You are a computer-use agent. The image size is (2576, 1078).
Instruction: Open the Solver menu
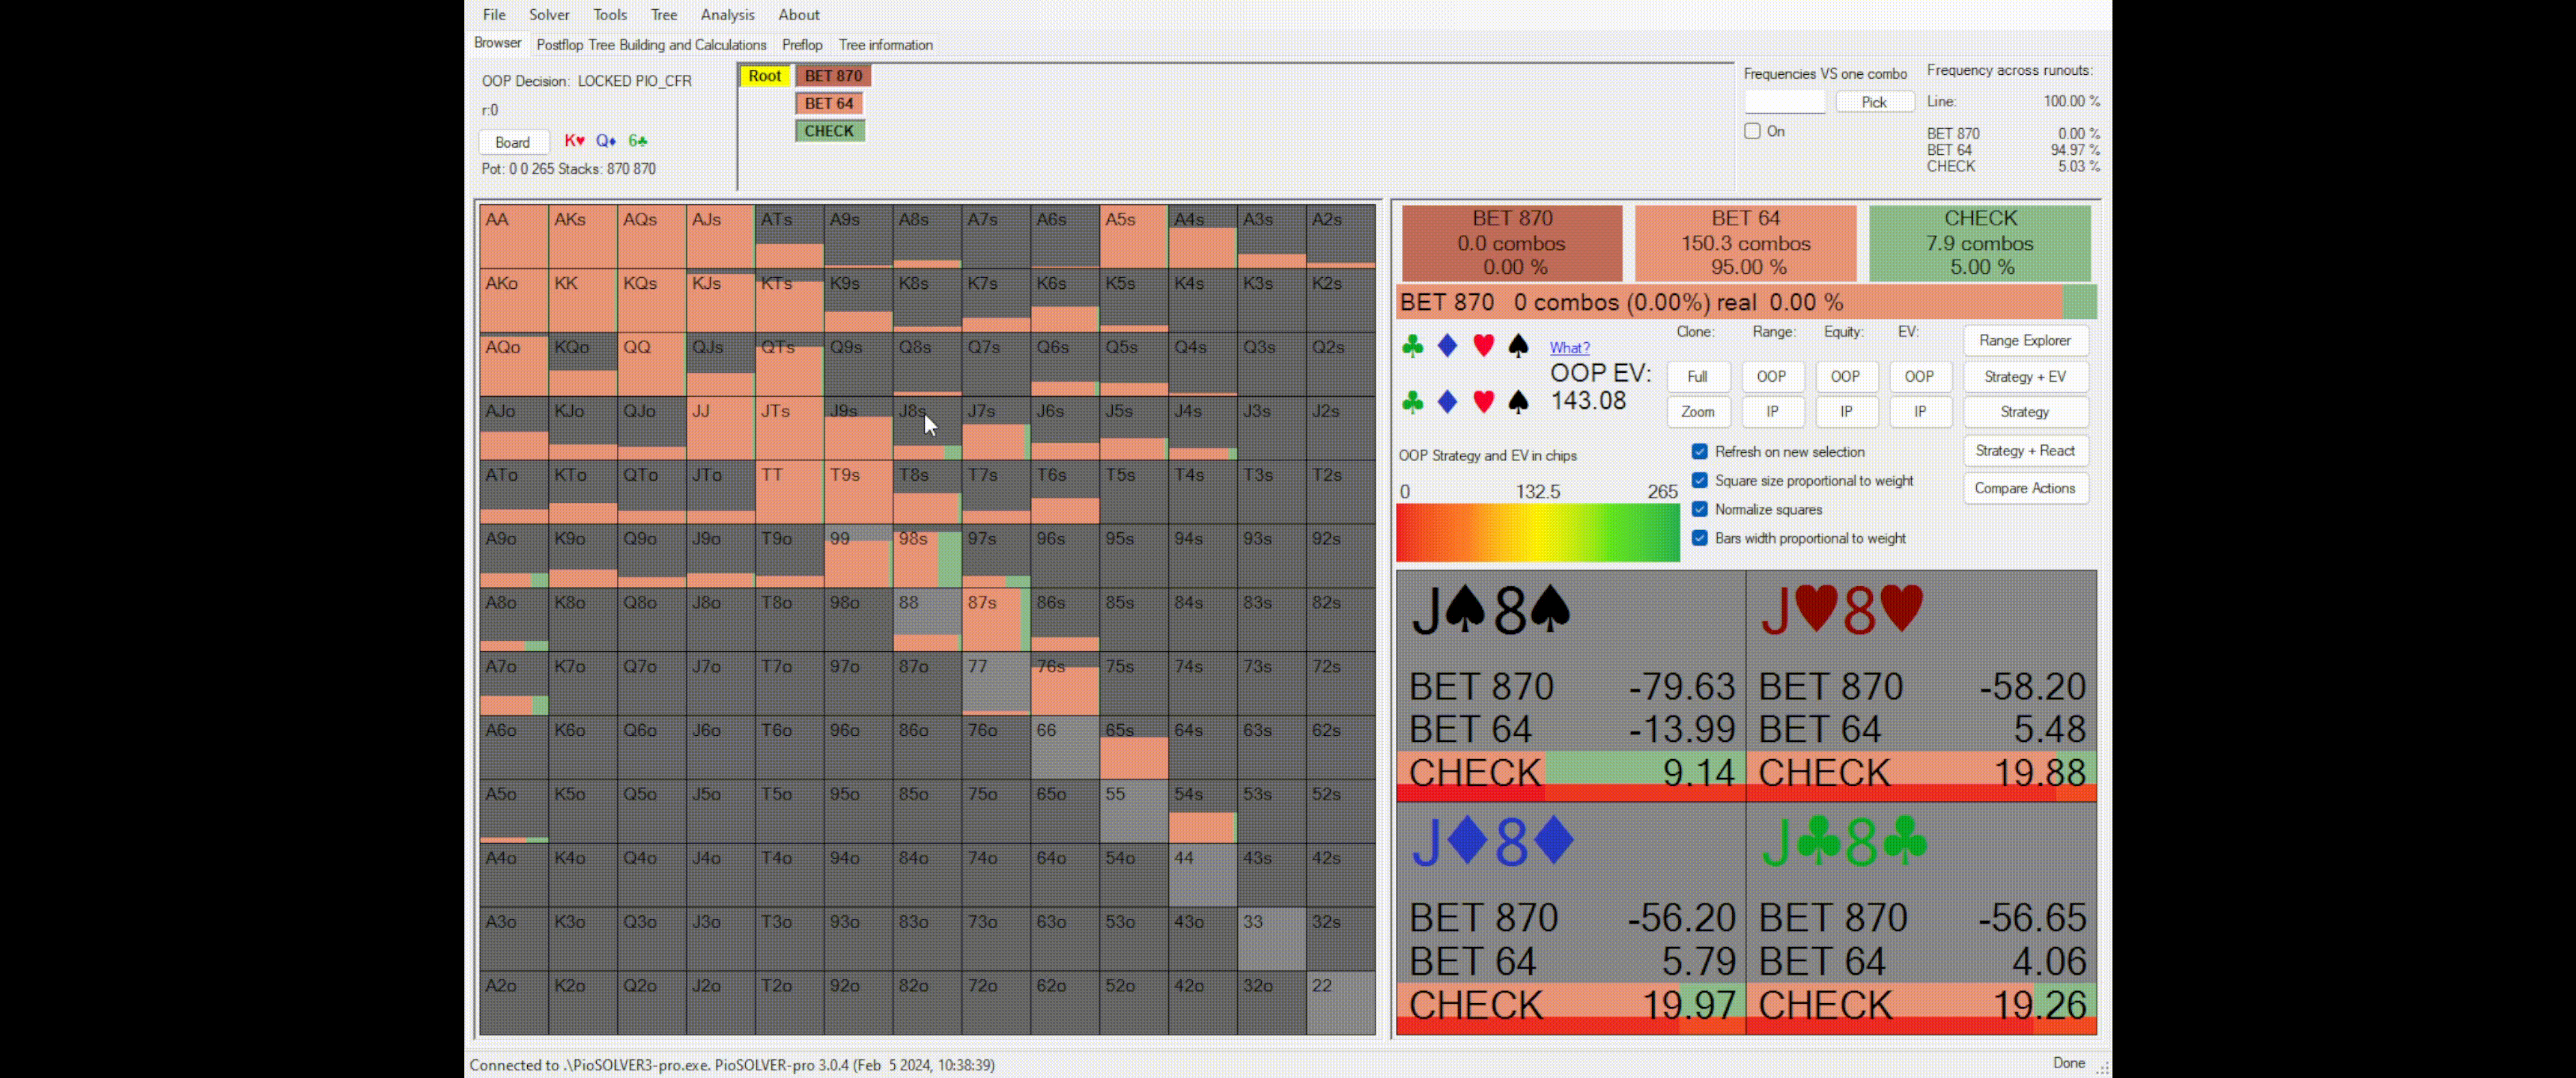[549, 15]
